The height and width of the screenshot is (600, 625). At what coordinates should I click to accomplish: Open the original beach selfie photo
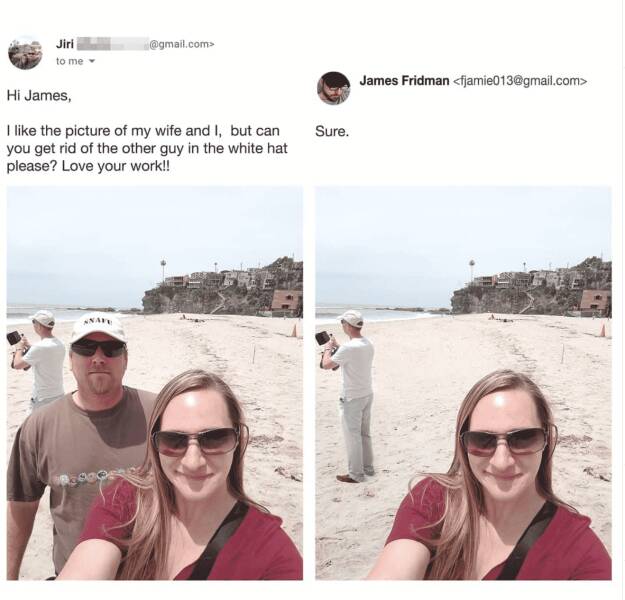(155, 383)
